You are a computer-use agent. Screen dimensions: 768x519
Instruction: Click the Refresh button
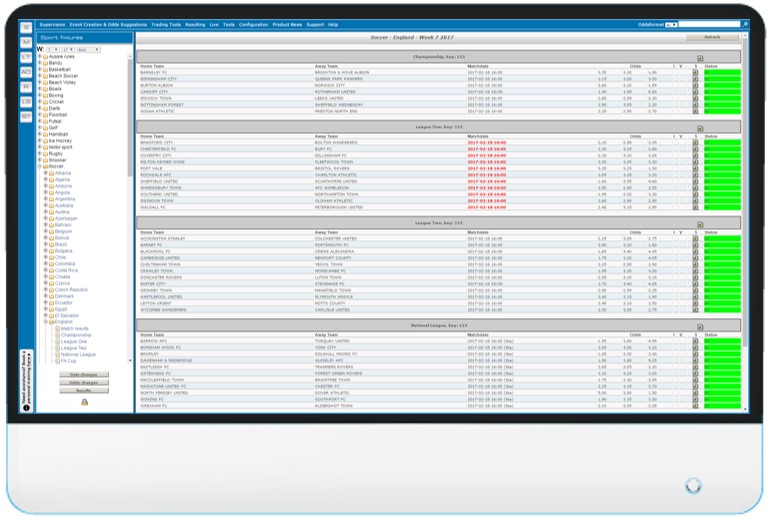tap(712, 37)
